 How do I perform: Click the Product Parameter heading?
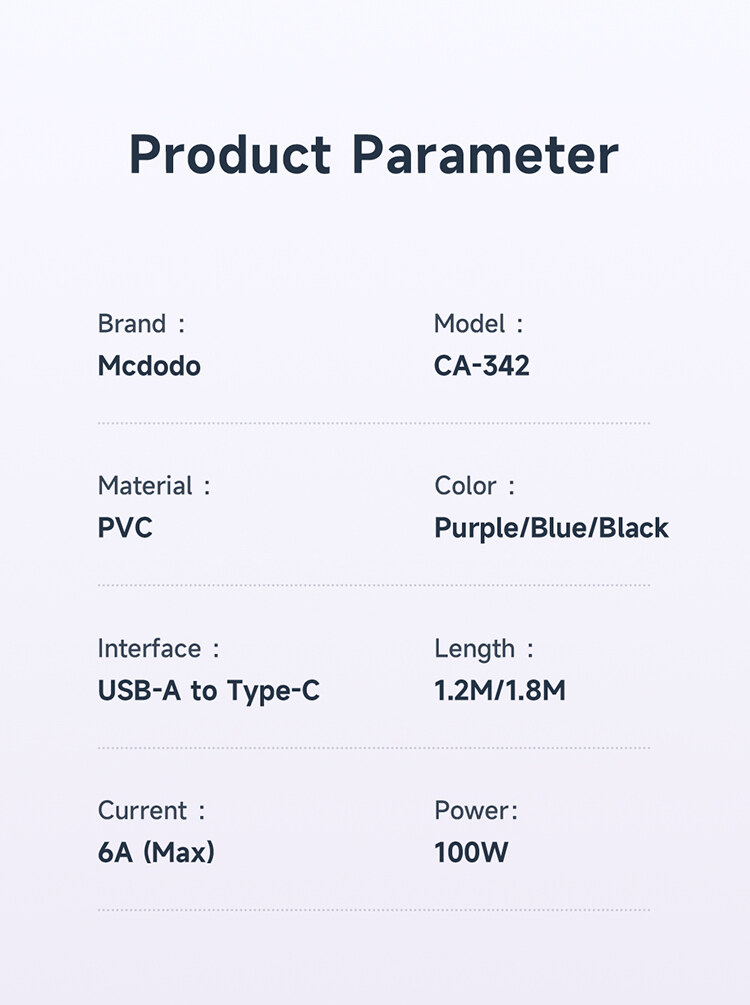click(x=374, y=155)
